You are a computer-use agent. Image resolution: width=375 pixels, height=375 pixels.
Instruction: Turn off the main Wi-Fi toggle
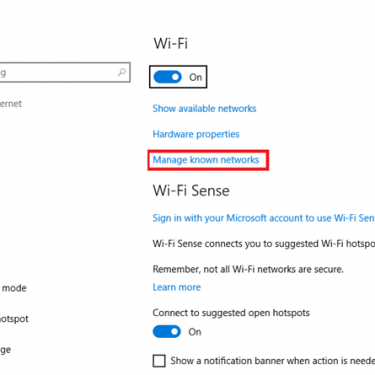(x=168, y=77)
